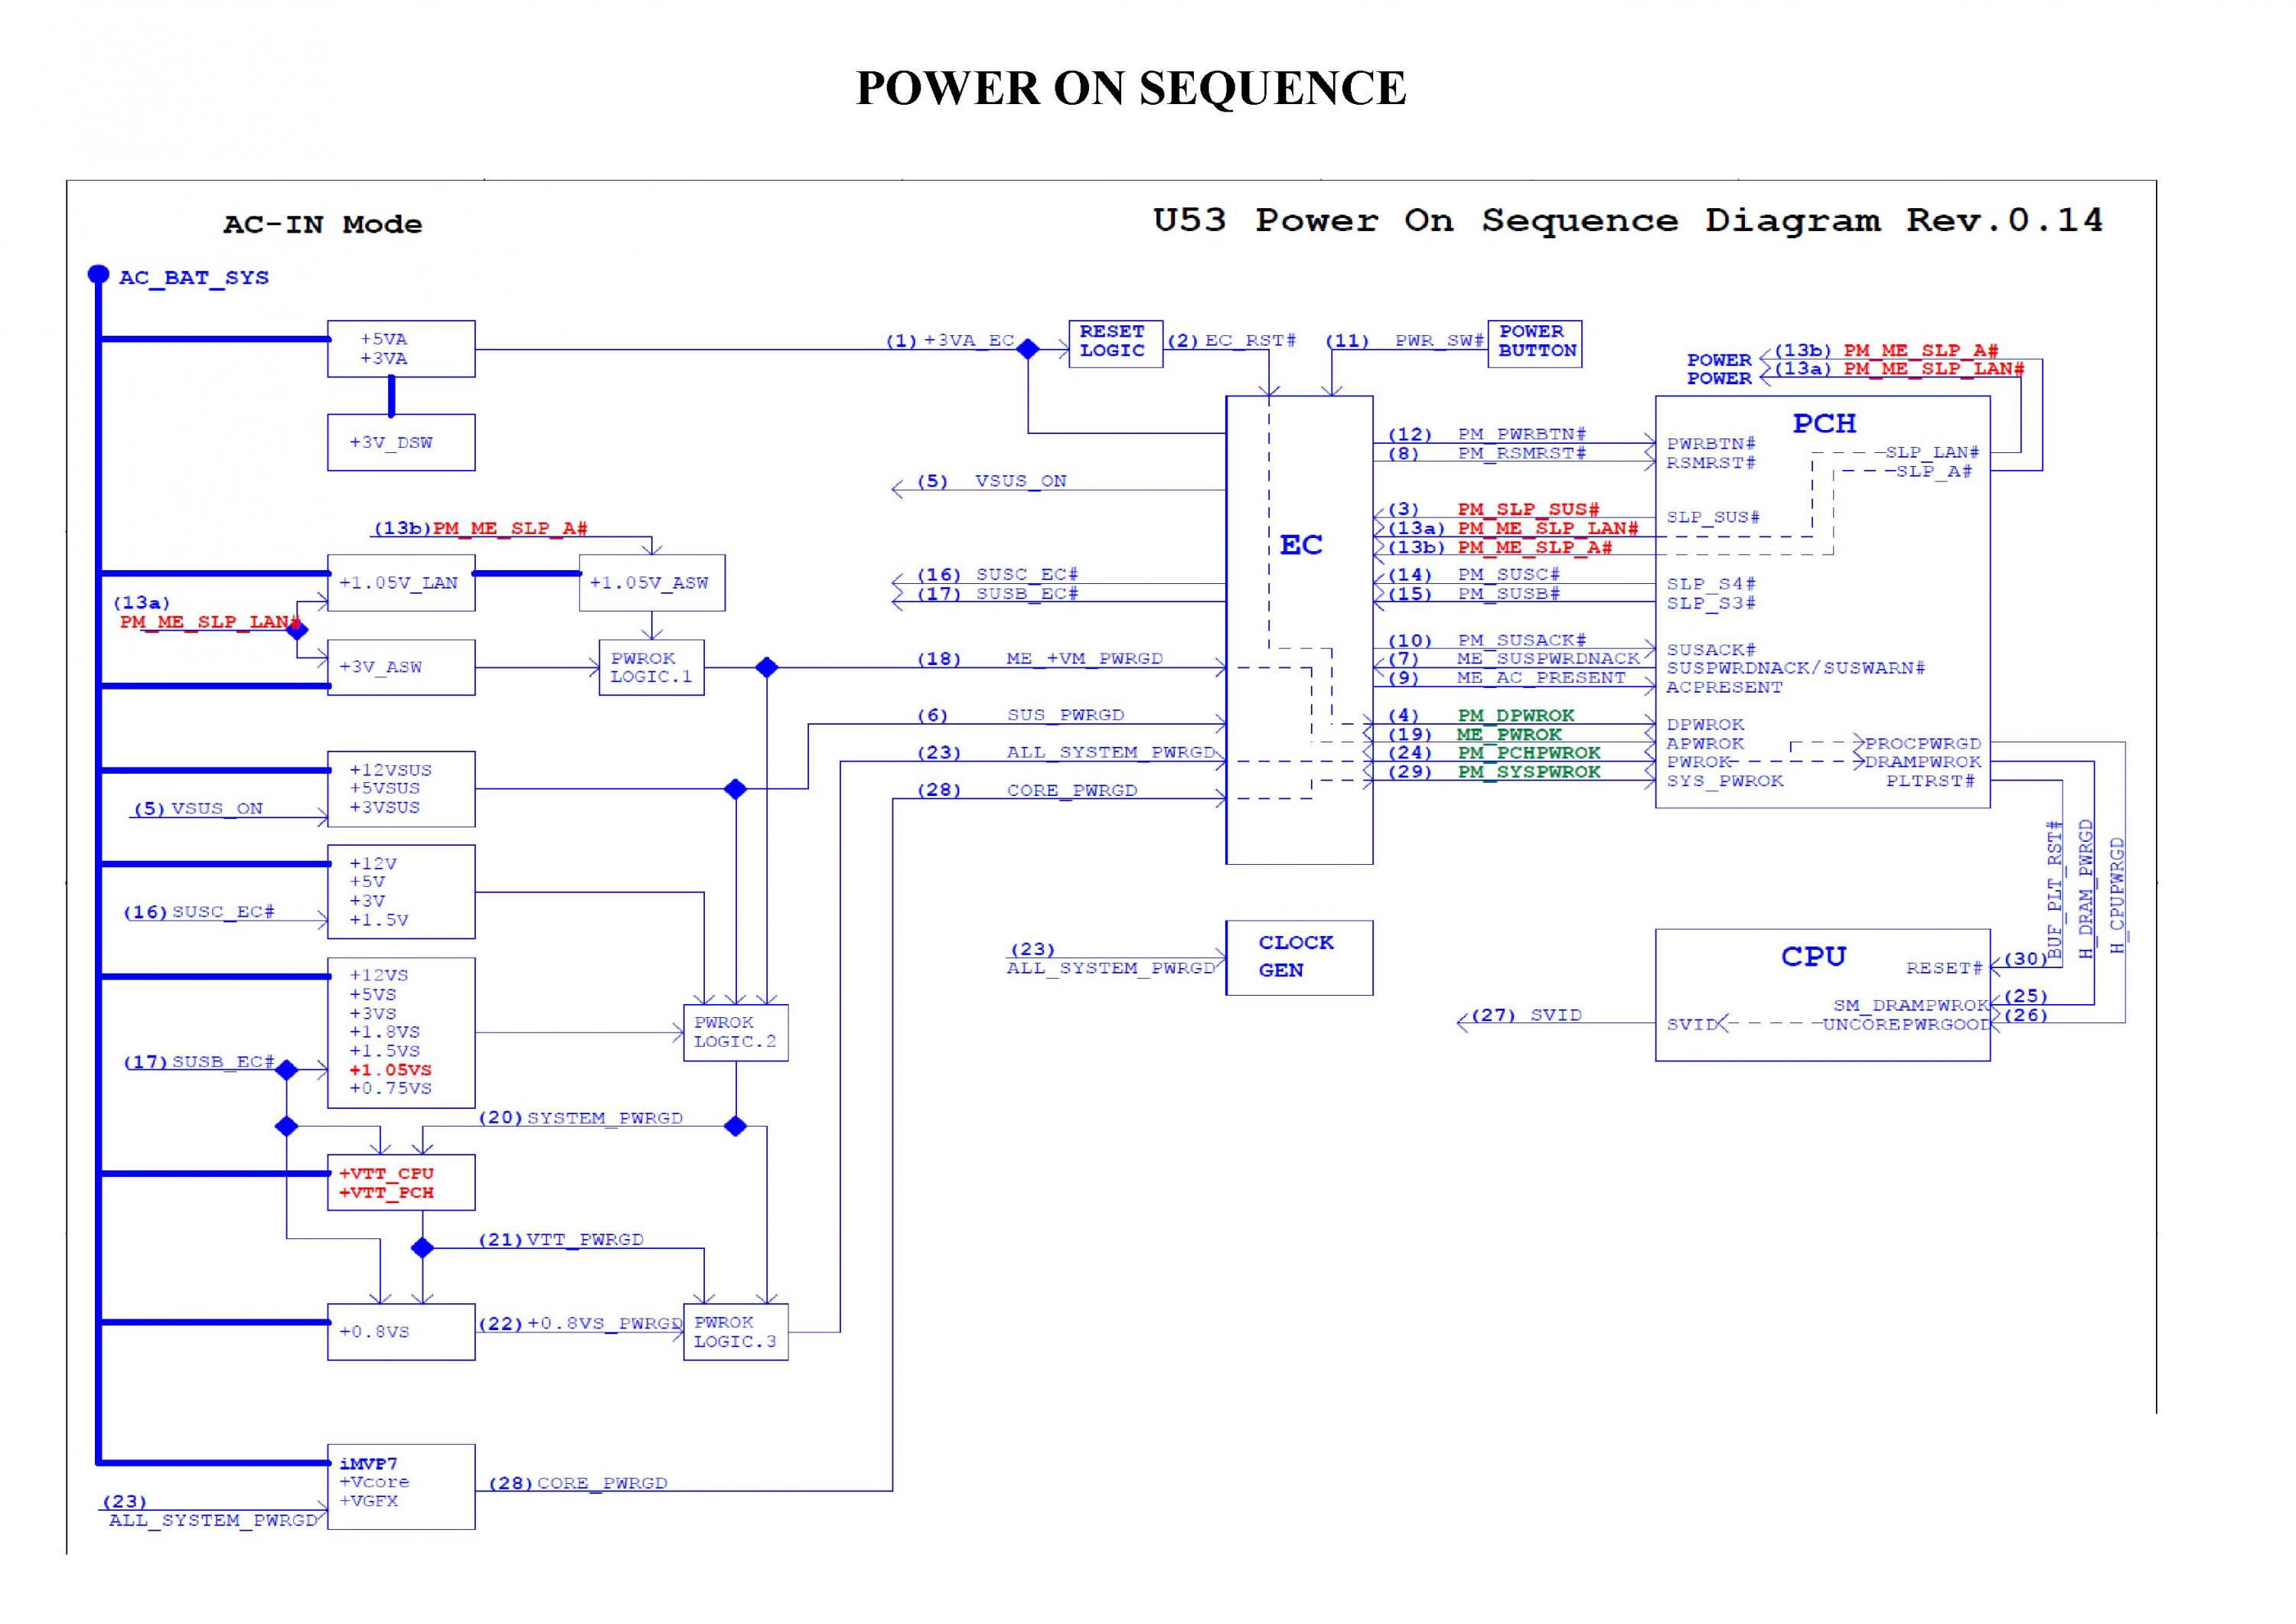Click the PWROK LOGIC.3 box
Viewport: 2296px width, 1624px height.
coord(735,1332)
